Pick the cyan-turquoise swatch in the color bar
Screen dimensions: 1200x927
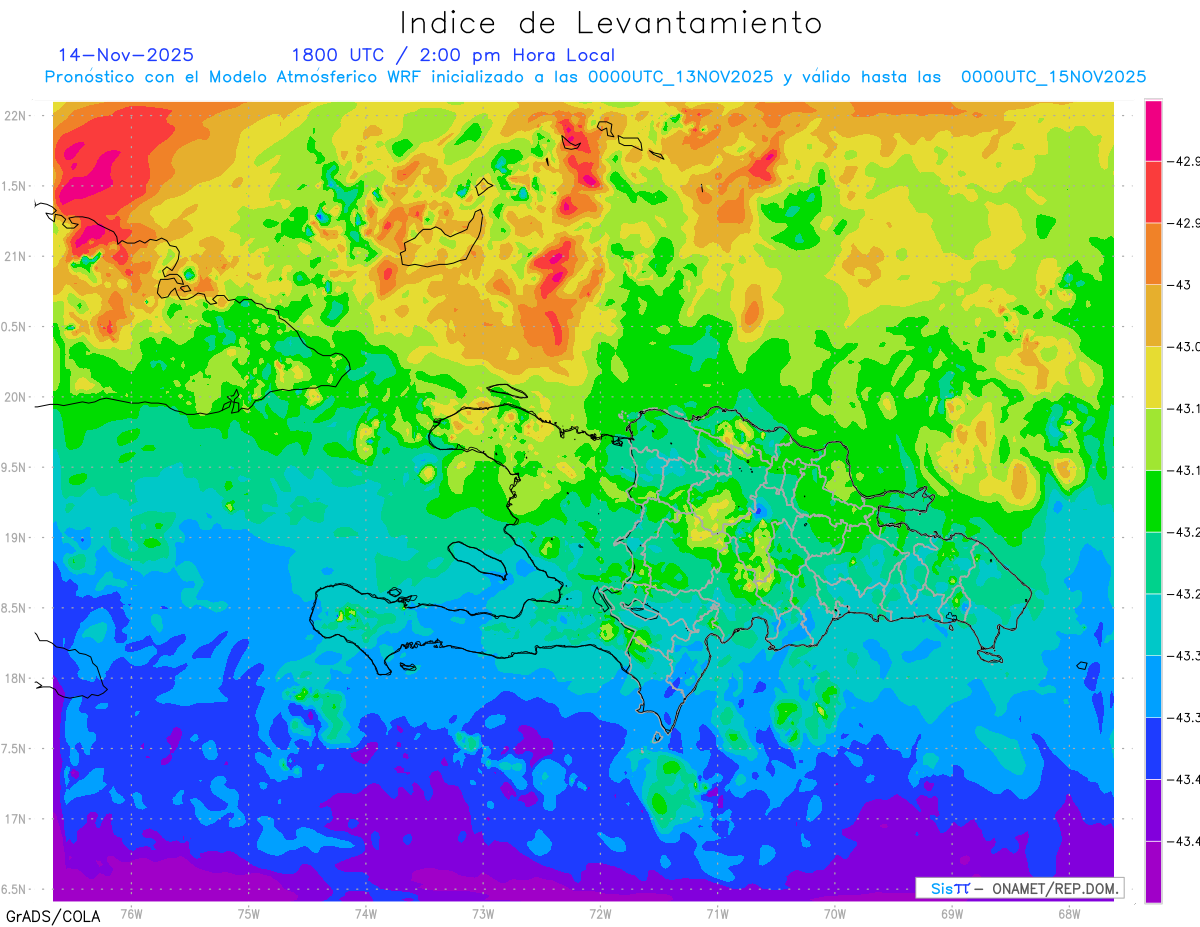point(1153,625)
